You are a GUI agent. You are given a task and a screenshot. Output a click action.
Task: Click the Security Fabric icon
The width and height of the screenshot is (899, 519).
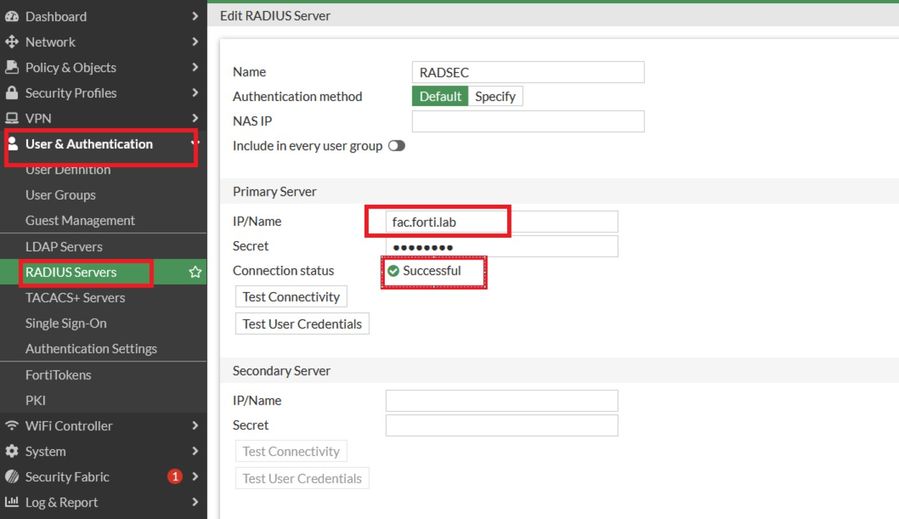pyautogui.click(x=11, y=477)
